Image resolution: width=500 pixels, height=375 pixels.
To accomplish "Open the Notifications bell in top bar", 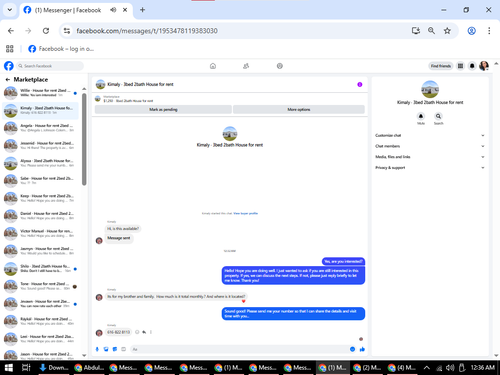I will click(x=472, y=66).
